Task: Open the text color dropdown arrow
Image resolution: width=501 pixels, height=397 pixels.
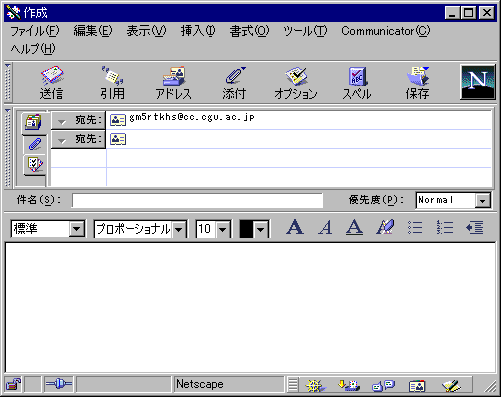Action: coord(261,229)
